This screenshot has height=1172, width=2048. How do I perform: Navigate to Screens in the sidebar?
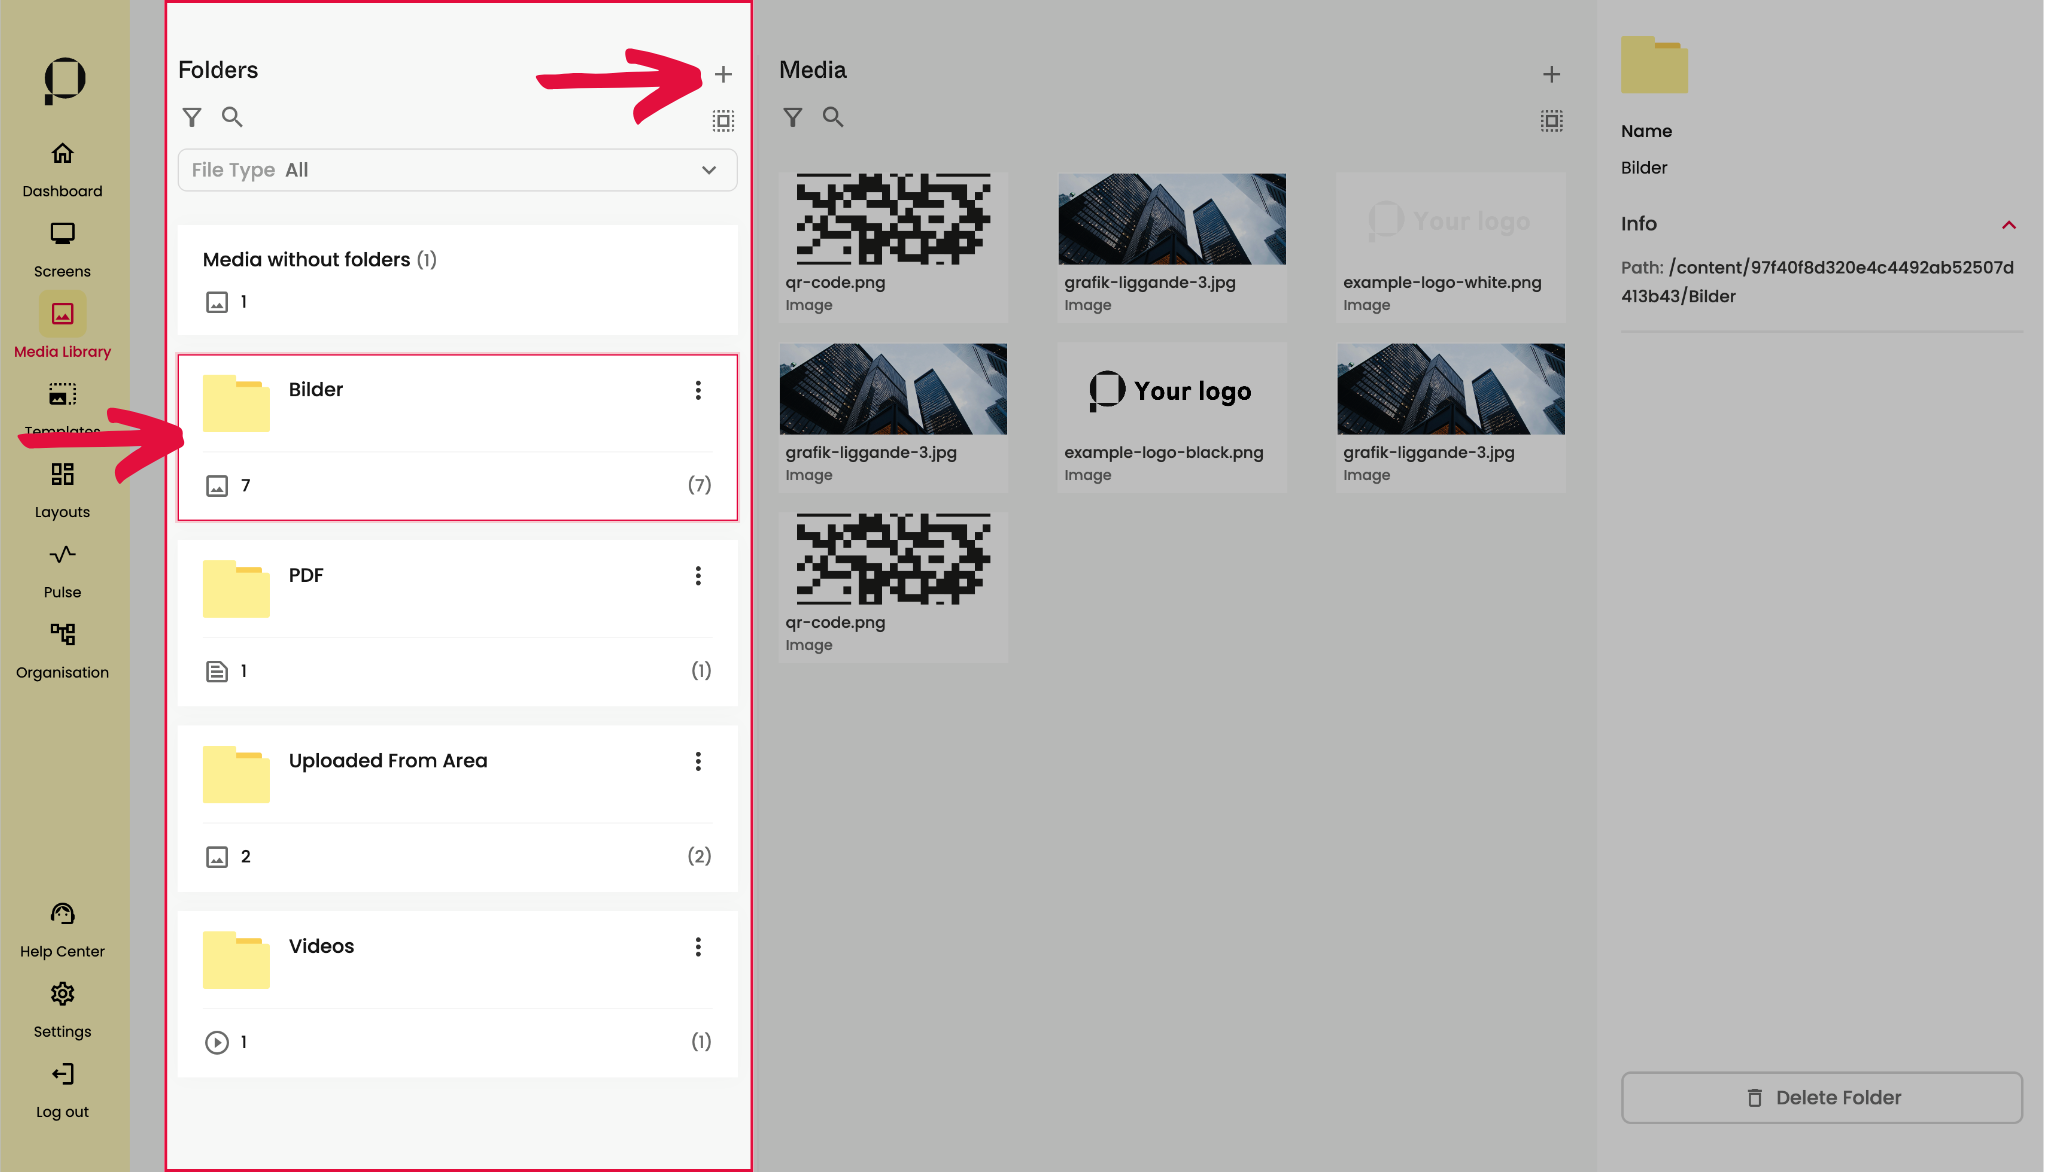pos(62,249)
